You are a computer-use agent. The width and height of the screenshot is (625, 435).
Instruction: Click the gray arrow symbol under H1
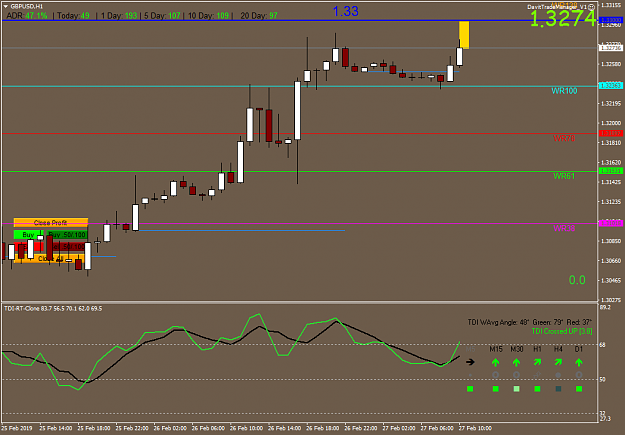[537, 375]
